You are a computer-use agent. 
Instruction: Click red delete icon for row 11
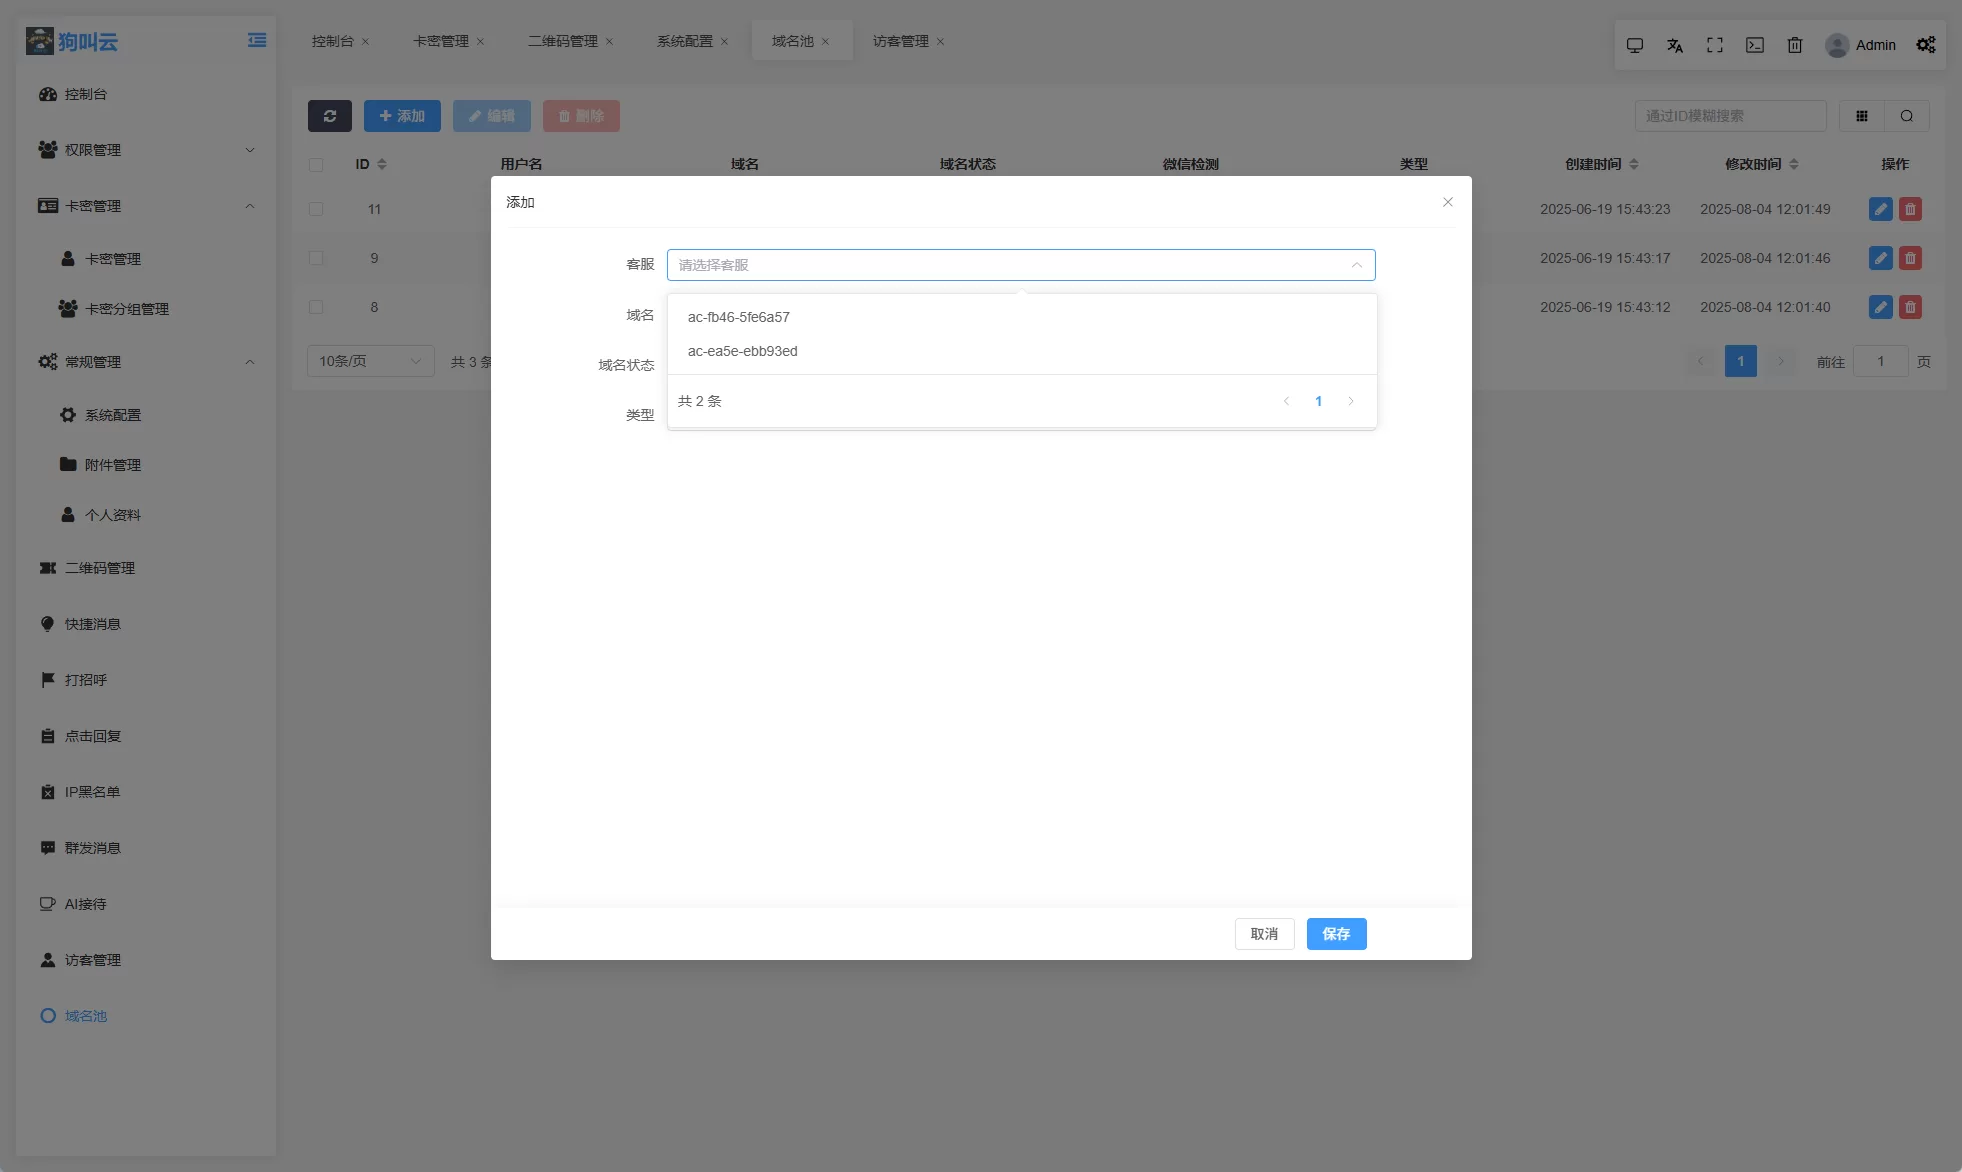pos(1910,209)
